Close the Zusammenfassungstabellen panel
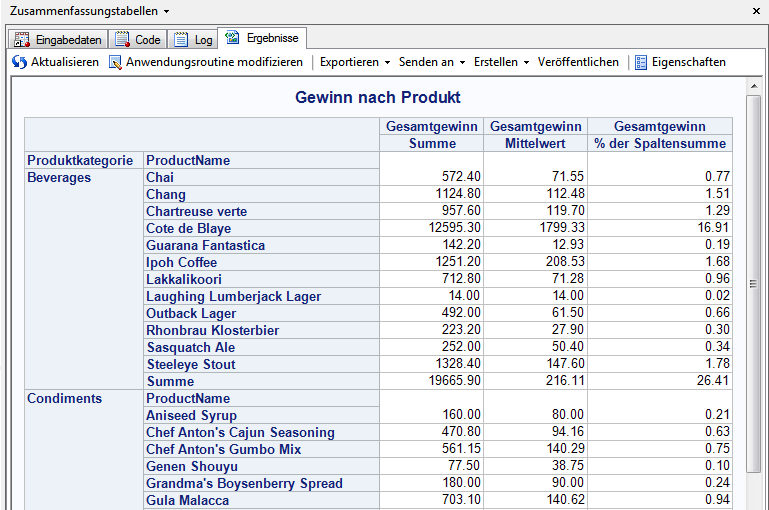 tap(756, 11)
